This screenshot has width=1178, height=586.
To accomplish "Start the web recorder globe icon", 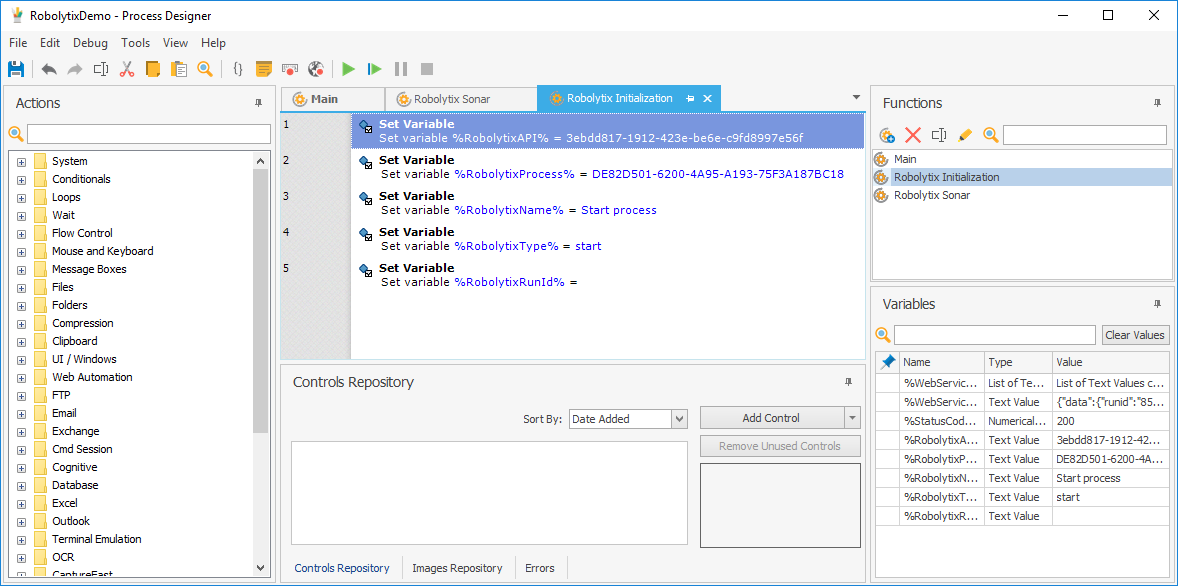I will [x=316, y=69].
